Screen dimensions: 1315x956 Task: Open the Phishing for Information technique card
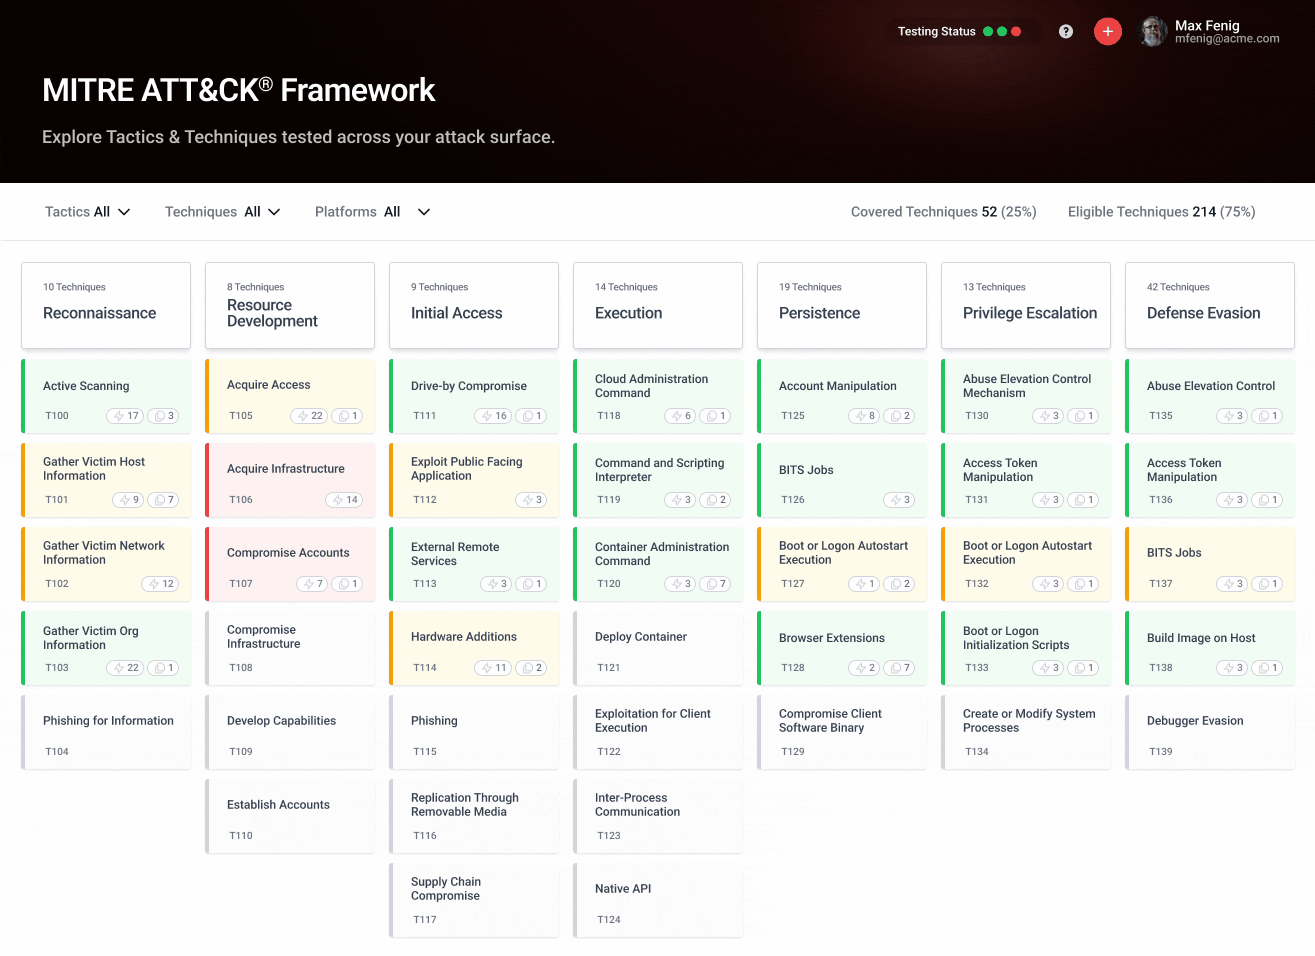tap(106, 733)
